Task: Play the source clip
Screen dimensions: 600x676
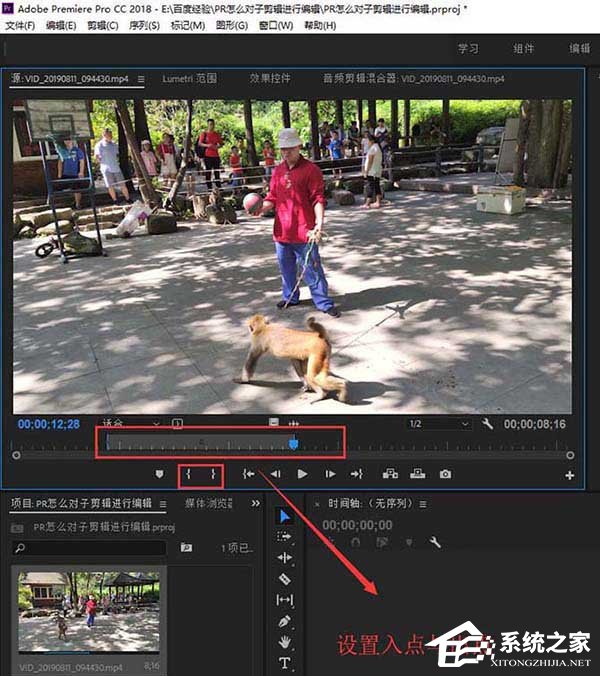Action: [303, 474]
